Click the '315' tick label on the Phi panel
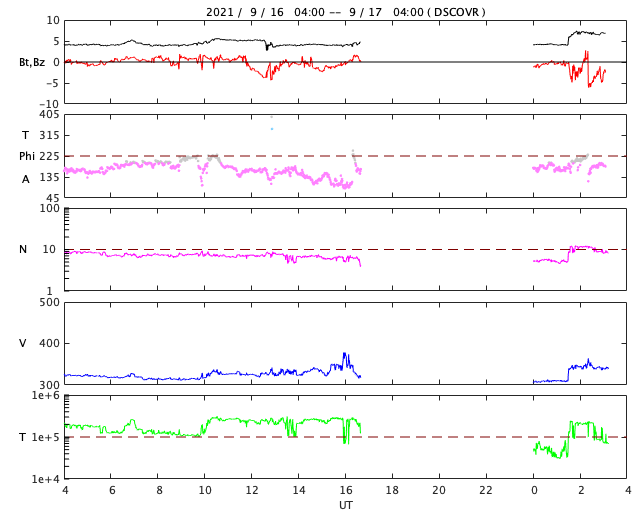This screenshot has width=640, height=512. [x=49, y=135]
